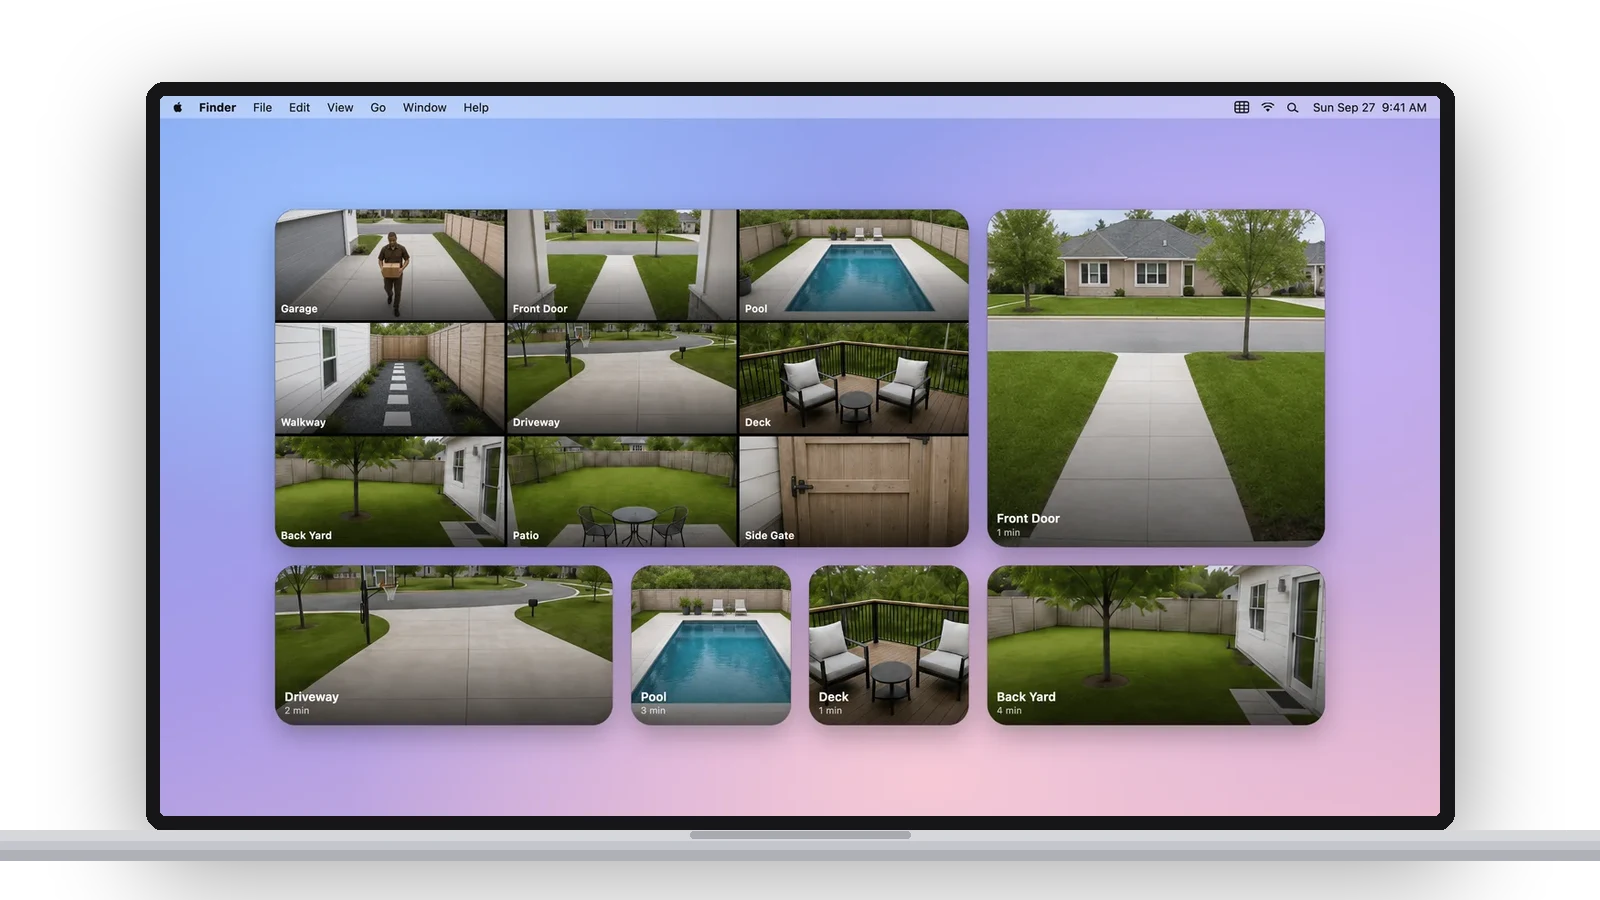The height and width of the screenshot is (900, 1600).
Task: Open the Apple menu
Action: coord(178,108)
